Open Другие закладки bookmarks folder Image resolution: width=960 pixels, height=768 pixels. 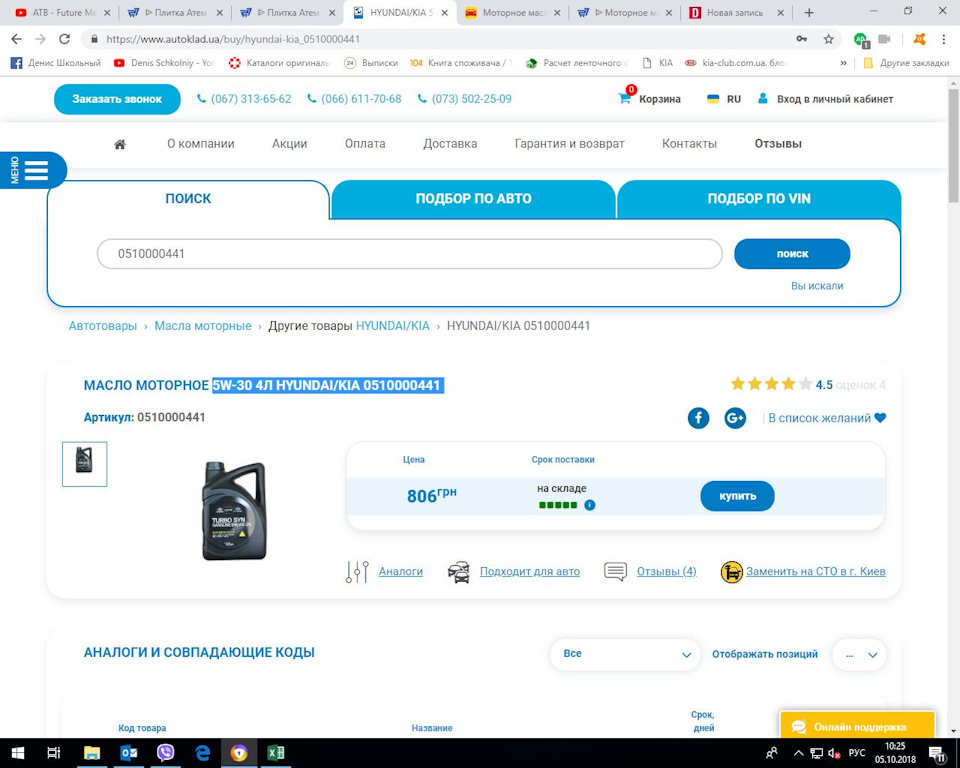pos(907,63)
